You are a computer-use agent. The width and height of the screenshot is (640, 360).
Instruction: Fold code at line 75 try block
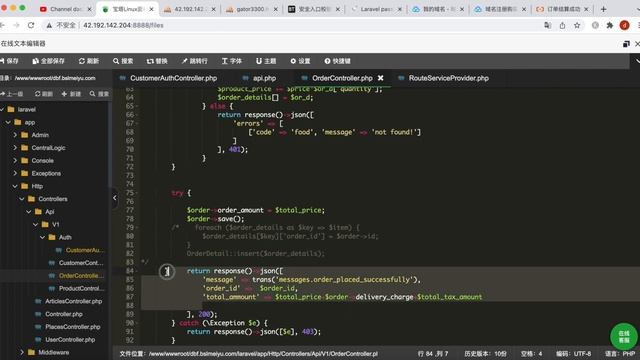tap(137, 193)
